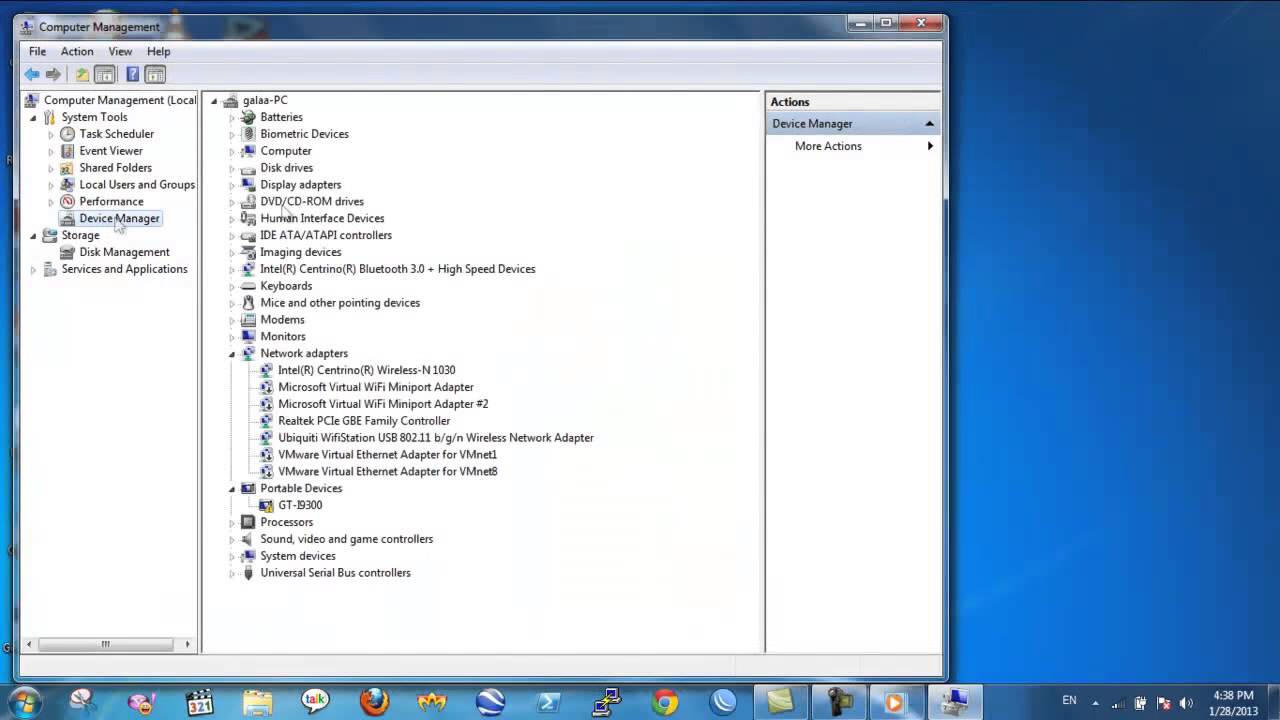This screenshot has width=1280, height=720.
Task: Collapse the Network adapters category
Action: click(232, 354)
